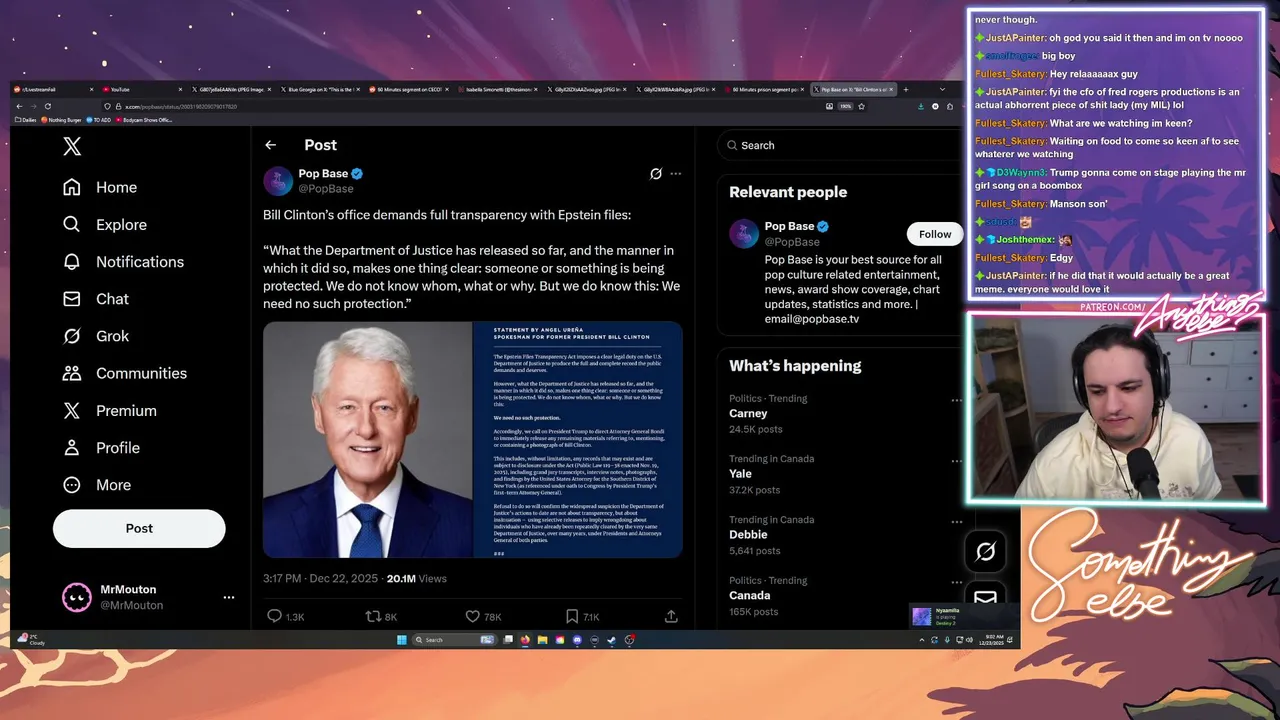The width and height of the screenshot is (1280, 720).
Task: Open Pop Base name on the post
Action: (x=323, y=173)
